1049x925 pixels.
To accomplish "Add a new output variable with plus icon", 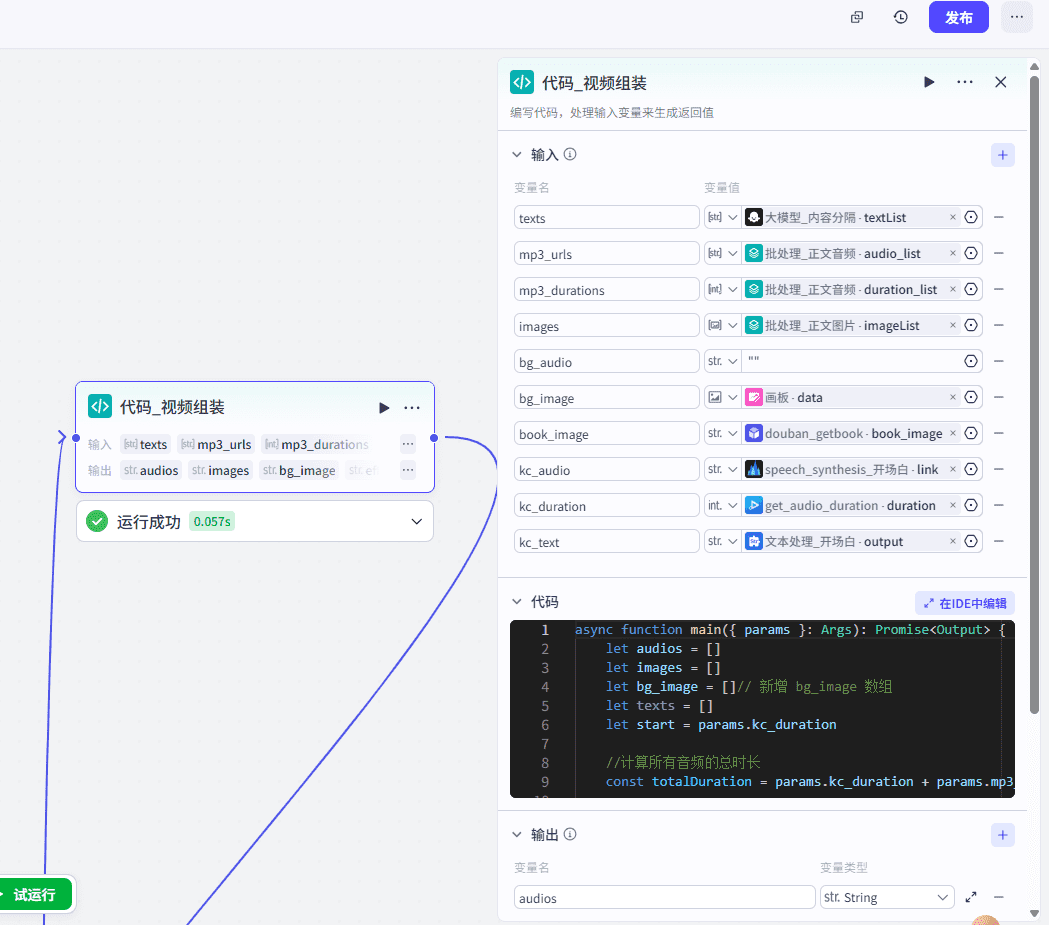I will click(1003, 835).
